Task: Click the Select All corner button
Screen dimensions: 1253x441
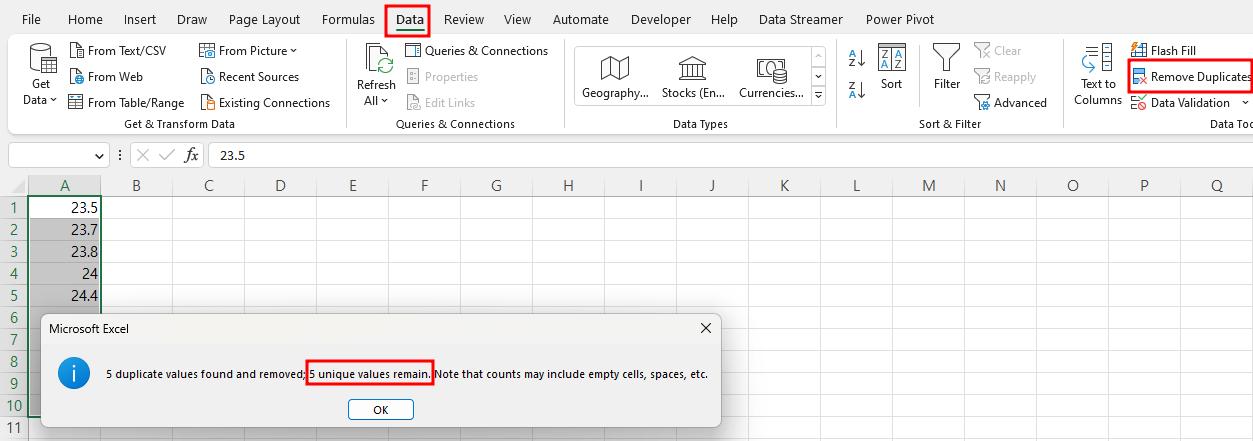Action: [x=14, y=185]
